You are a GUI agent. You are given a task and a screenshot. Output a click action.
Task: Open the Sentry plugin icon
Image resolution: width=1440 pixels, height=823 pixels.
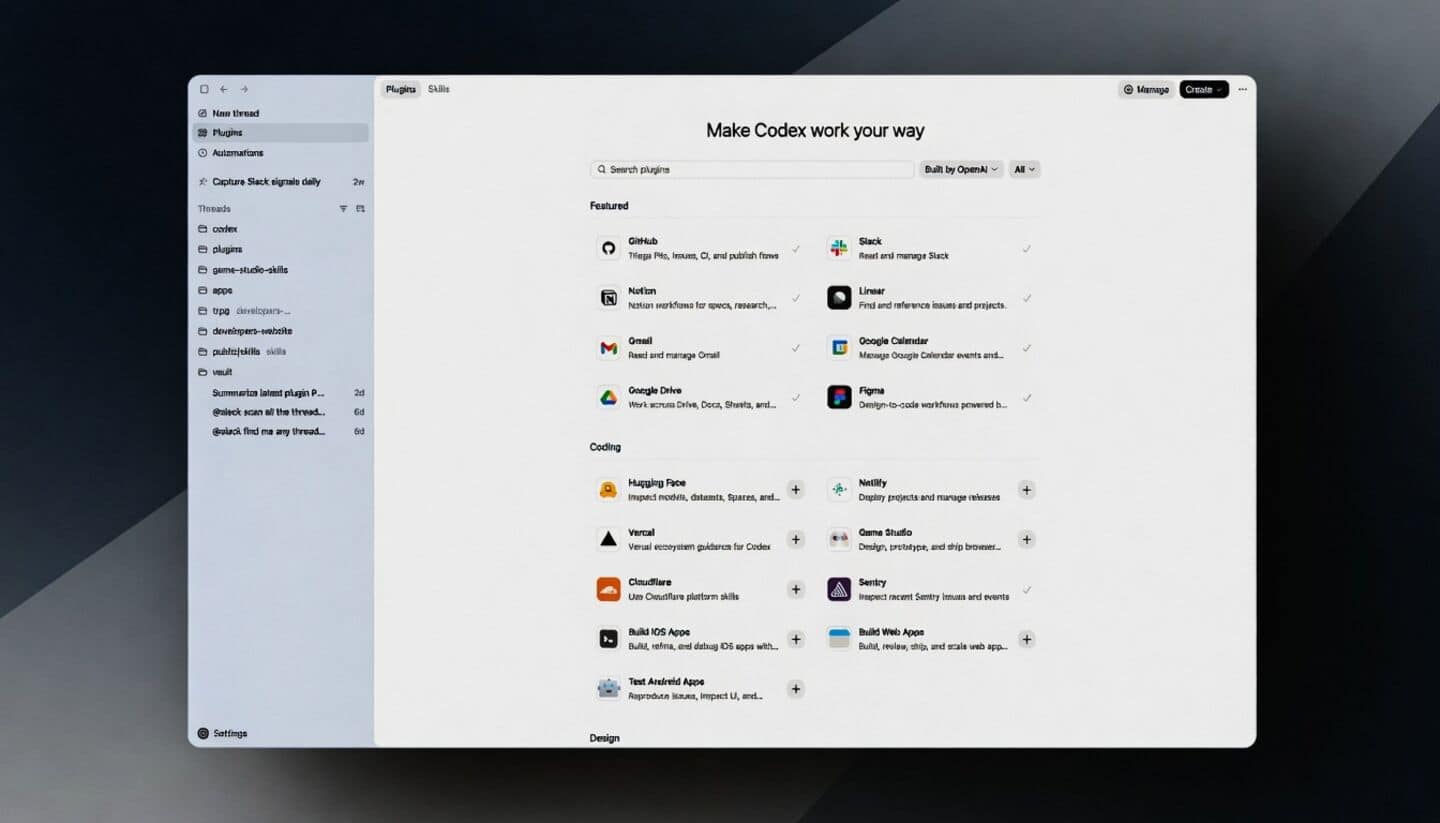point(839,590)
